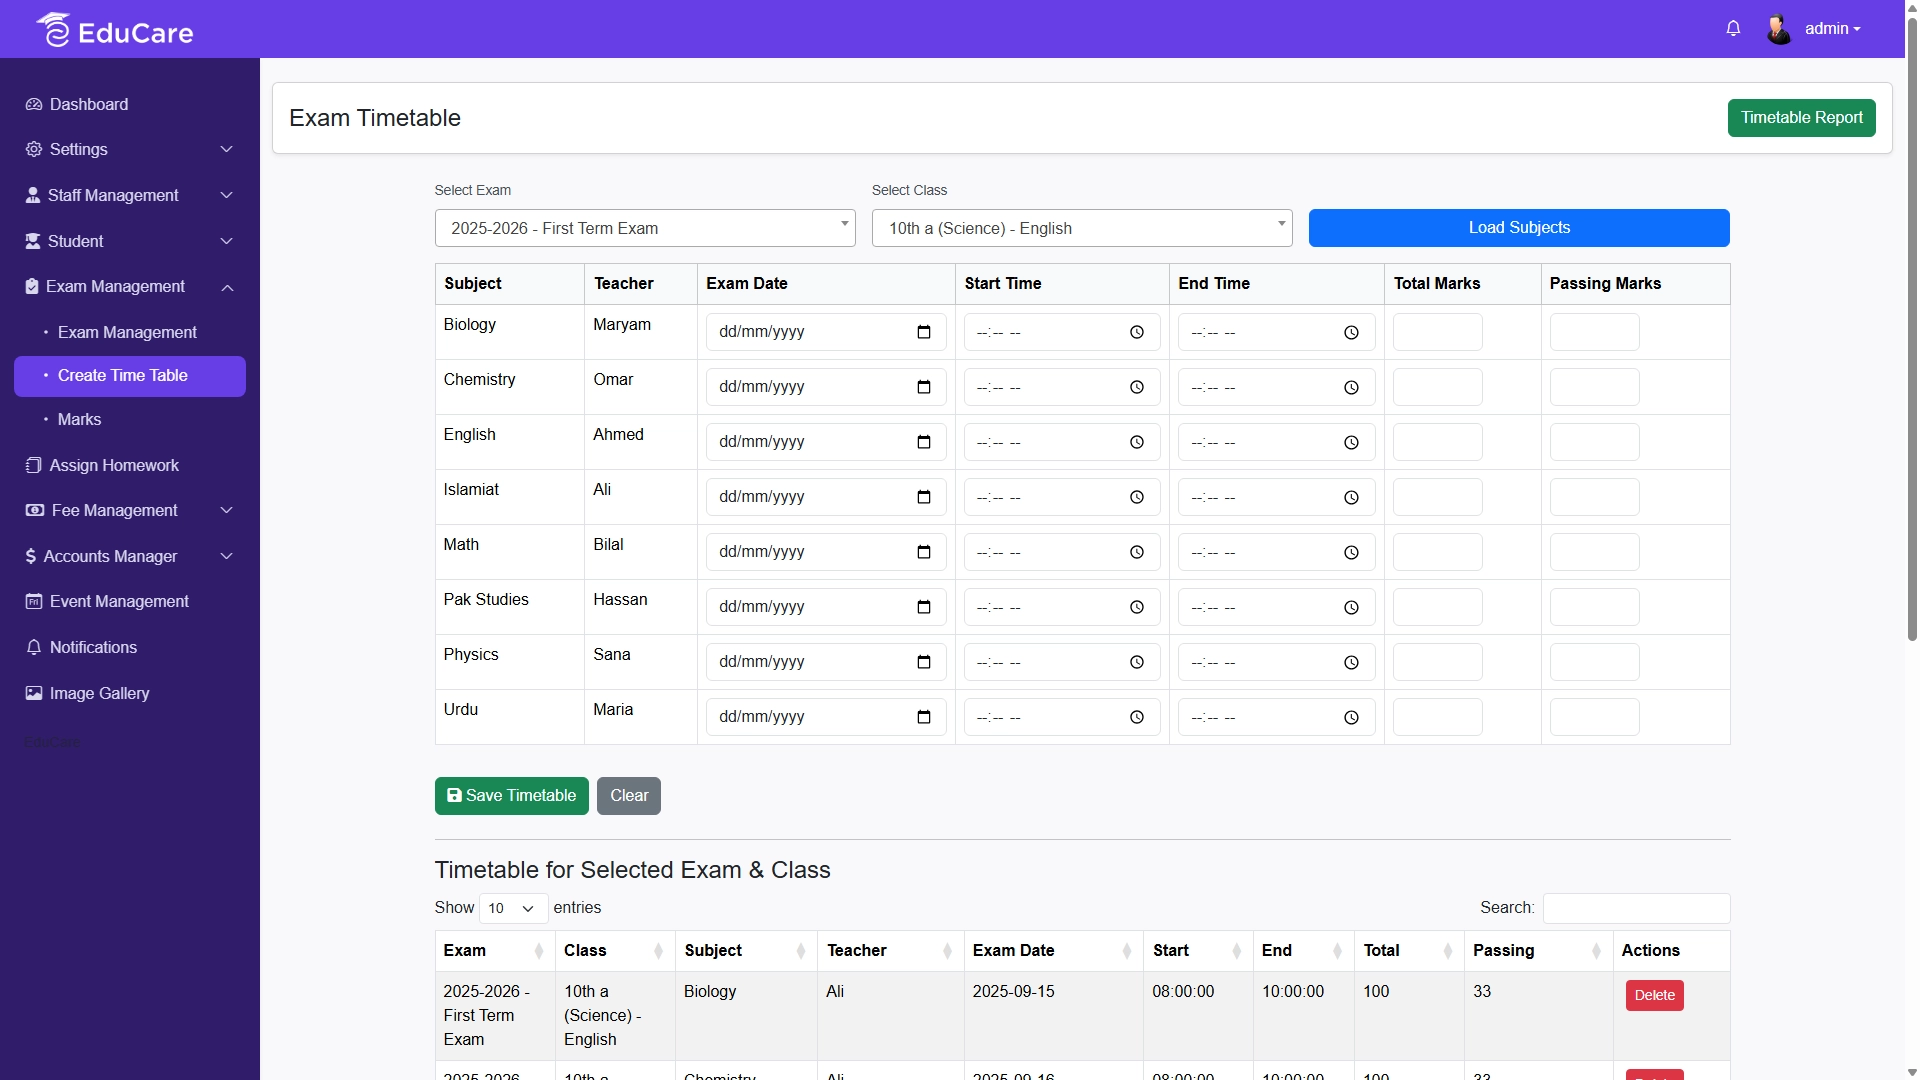Screen dimensions: 1920x1080
Task: Open the Select Exam dropdown
Action: point(645,228)
